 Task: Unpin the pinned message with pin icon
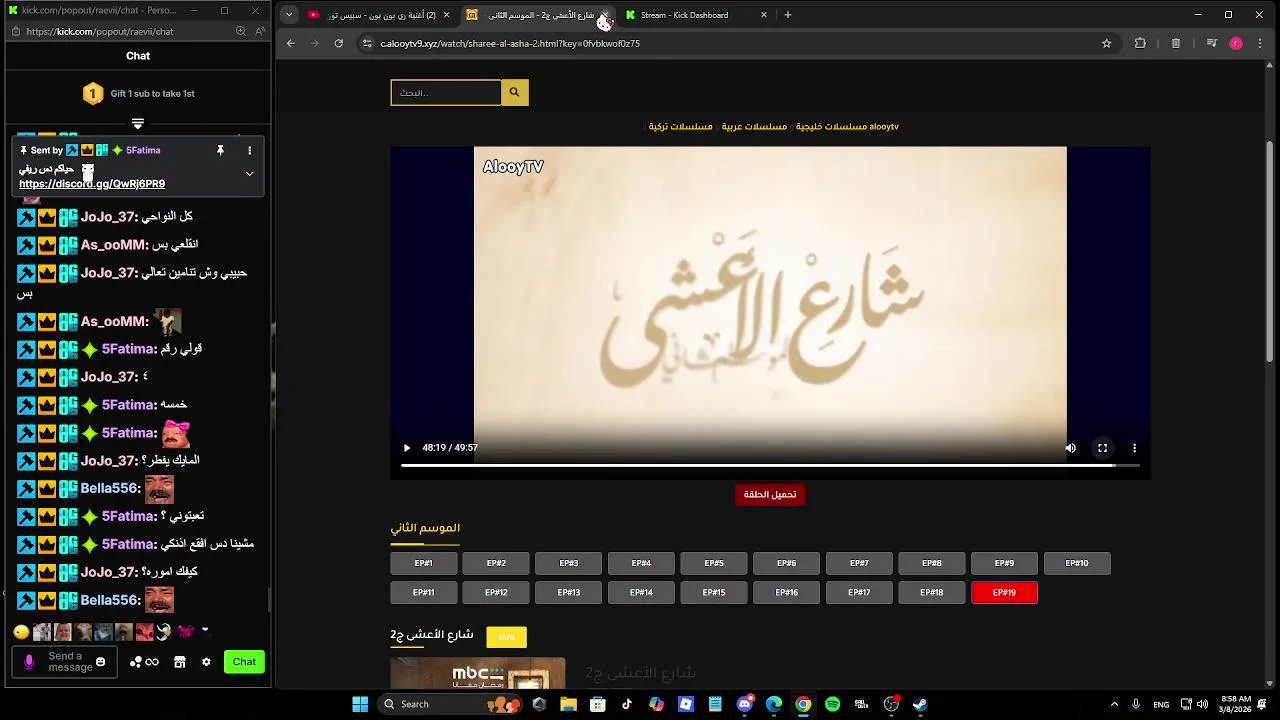point(220,150)
